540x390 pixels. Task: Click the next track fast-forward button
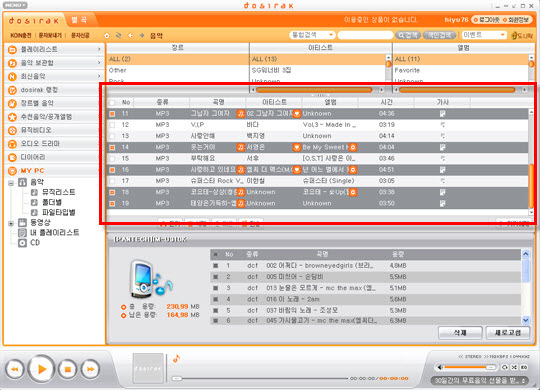click(90, 369)
